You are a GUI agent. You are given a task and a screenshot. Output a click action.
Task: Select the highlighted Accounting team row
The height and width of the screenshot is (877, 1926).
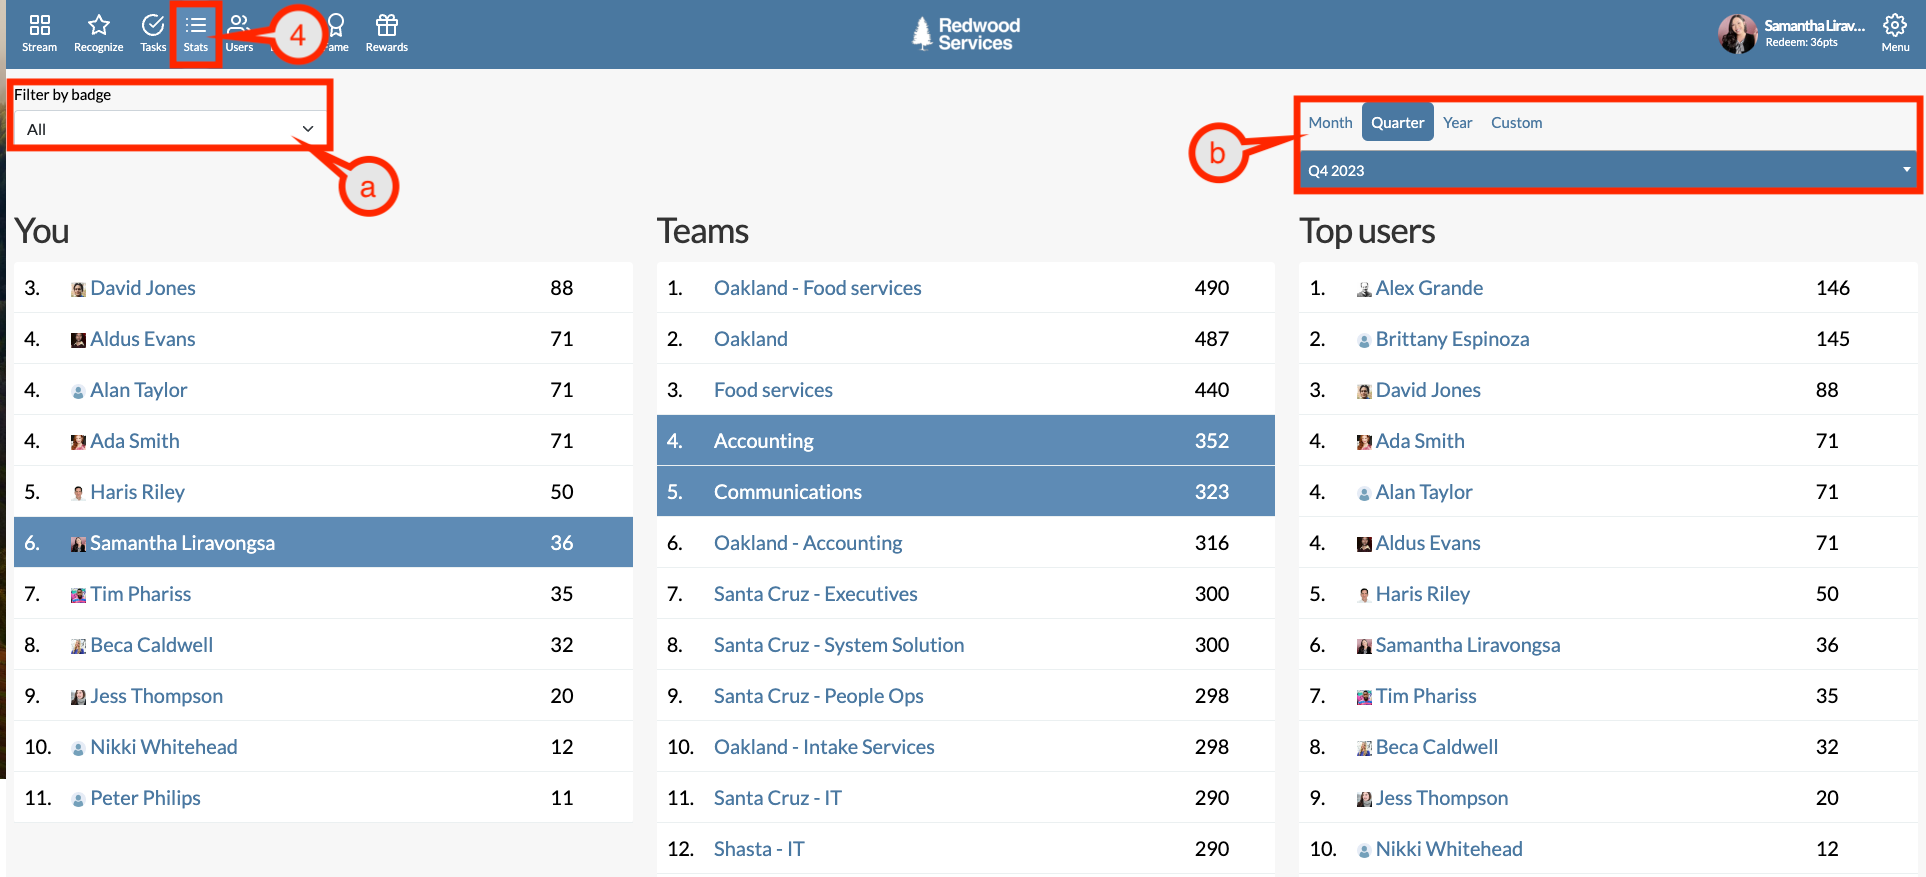click(764, 441)
